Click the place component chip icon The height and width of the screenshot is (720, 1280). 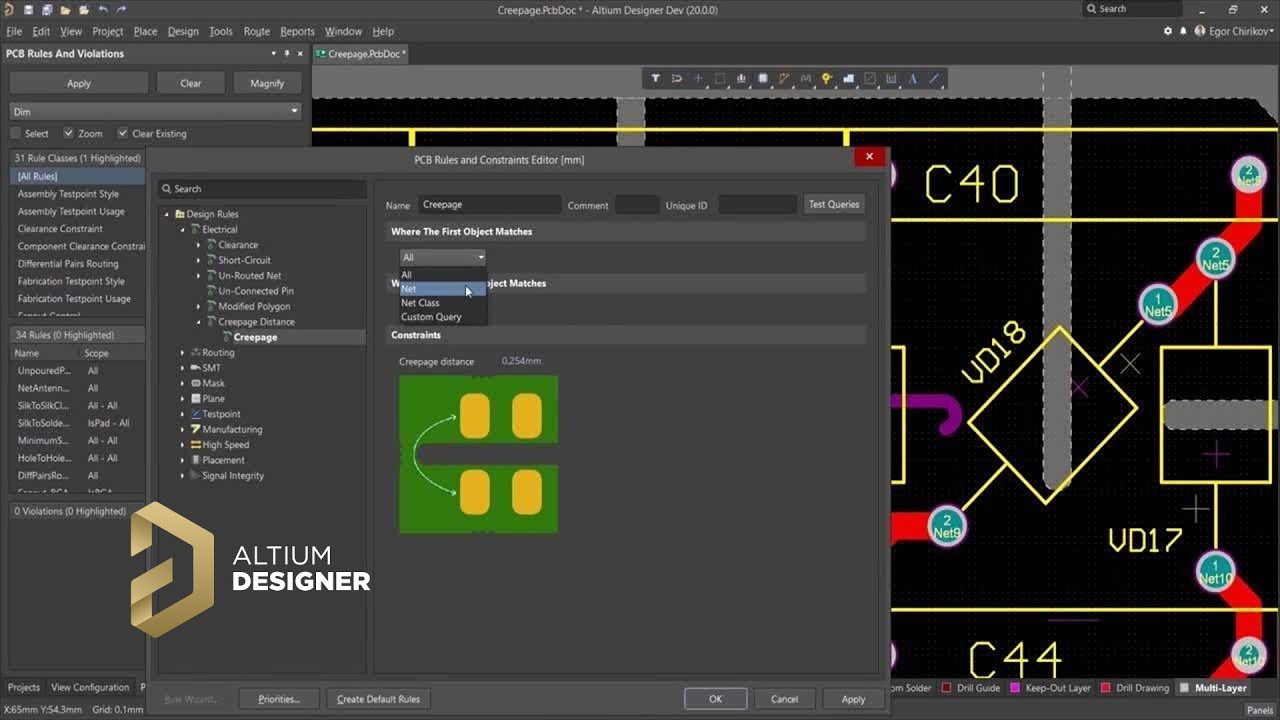tap(763, 78)
